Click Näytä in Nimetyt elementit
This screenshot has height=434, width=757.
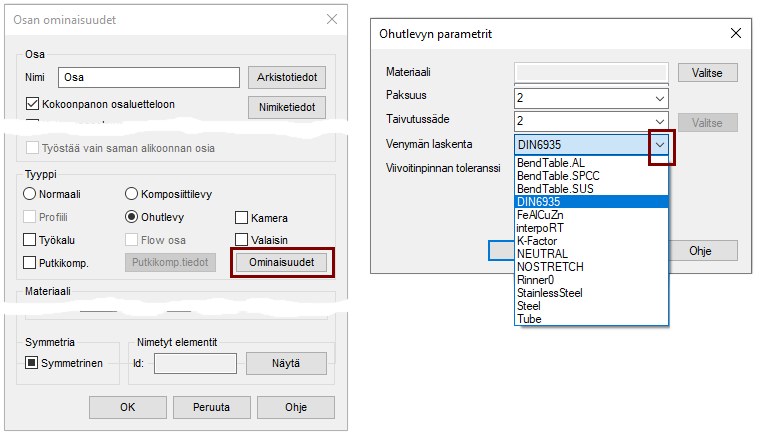click(x=286, y=363)
